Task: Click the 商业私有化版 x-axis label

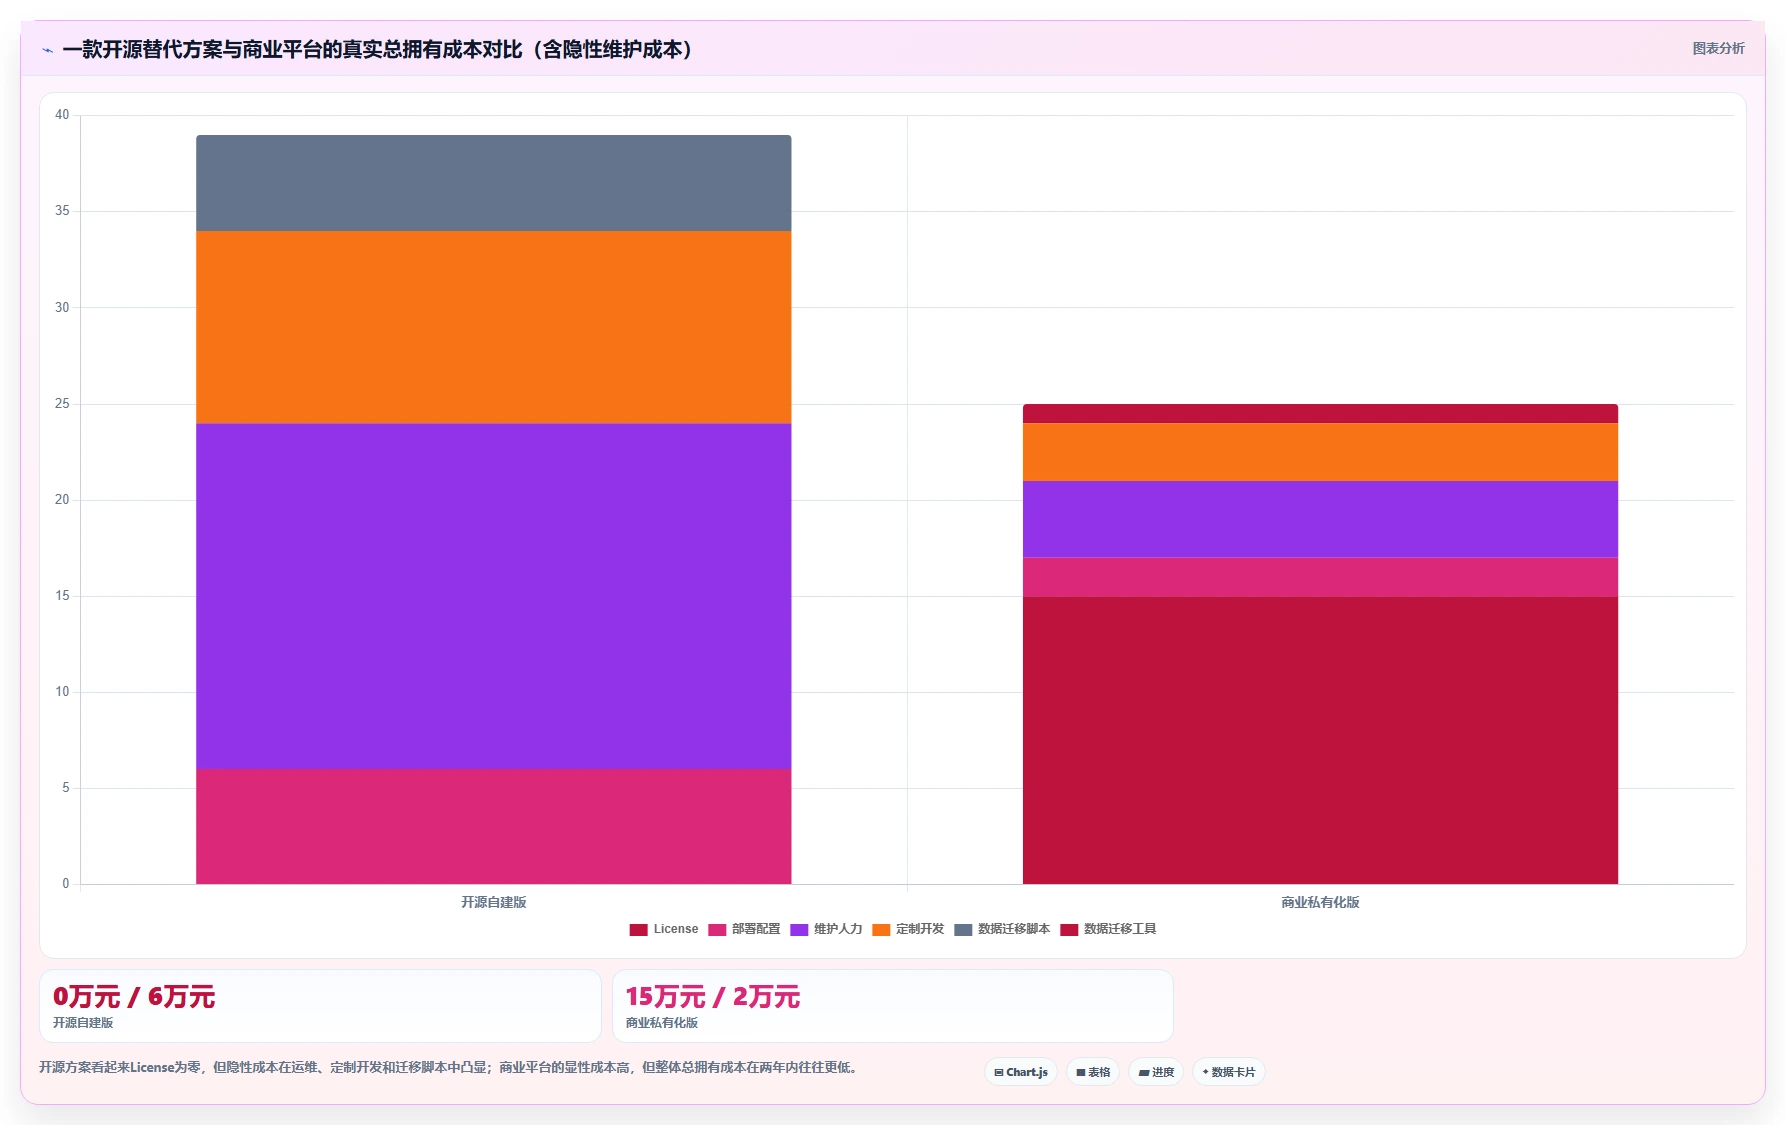Action: [x=1320, y=902]
